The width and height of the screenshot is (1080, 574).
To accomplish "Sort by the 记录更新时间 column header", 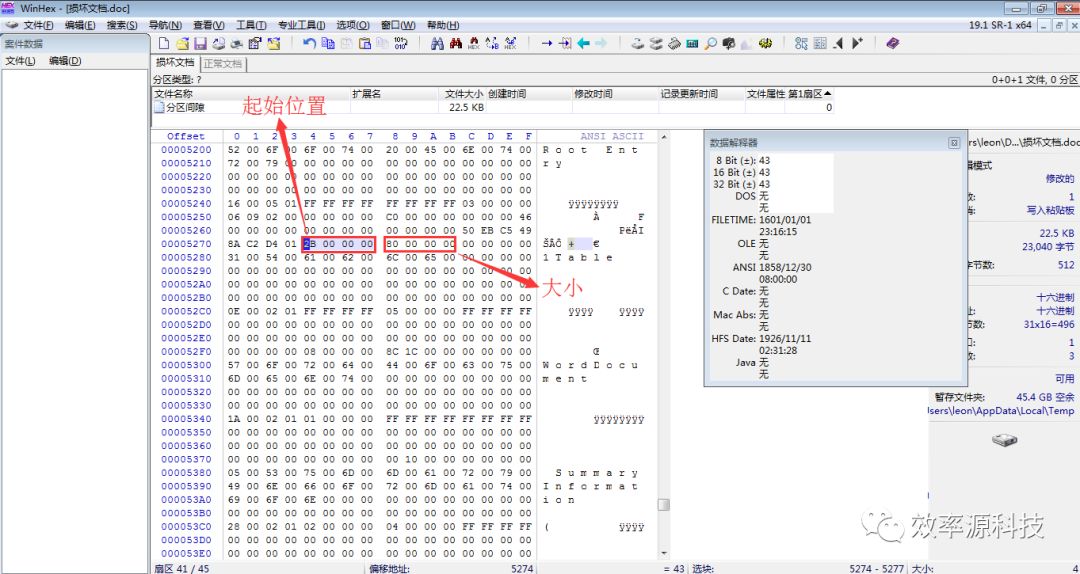I will click(702, 94).
